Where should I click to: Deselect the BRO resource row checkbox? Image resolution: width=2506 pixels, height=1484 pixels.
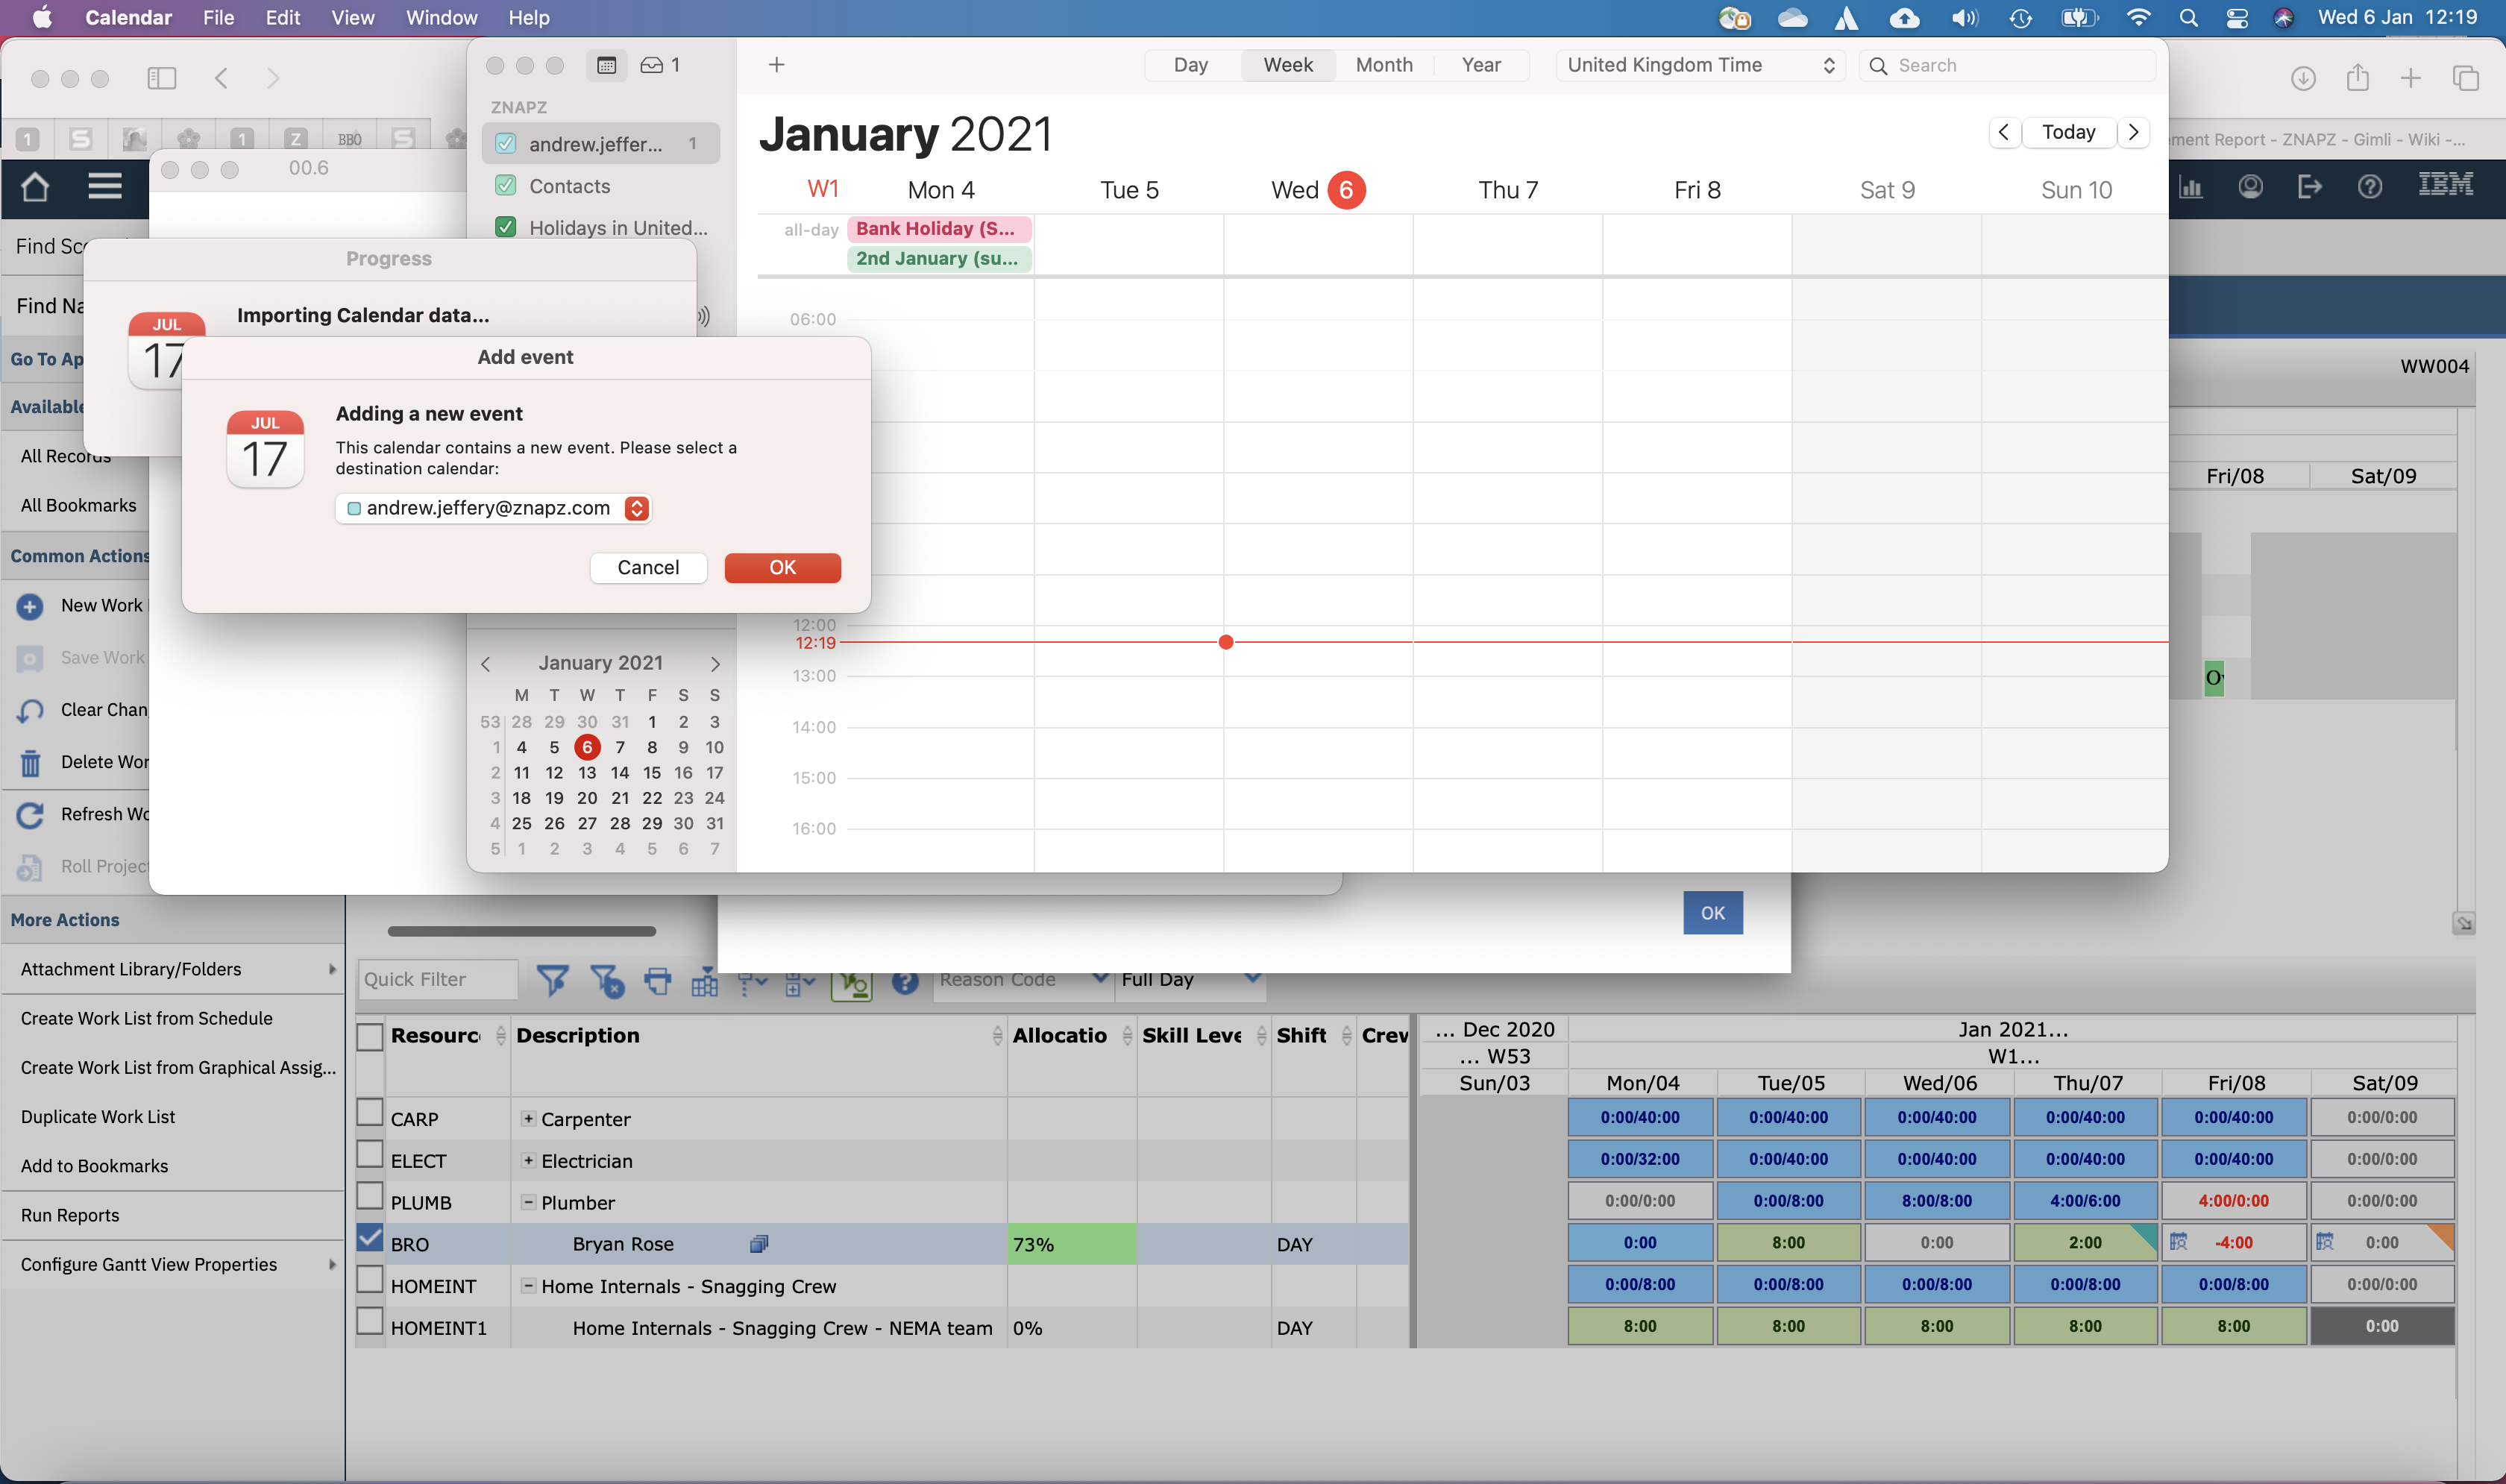tap(369, 1237)
